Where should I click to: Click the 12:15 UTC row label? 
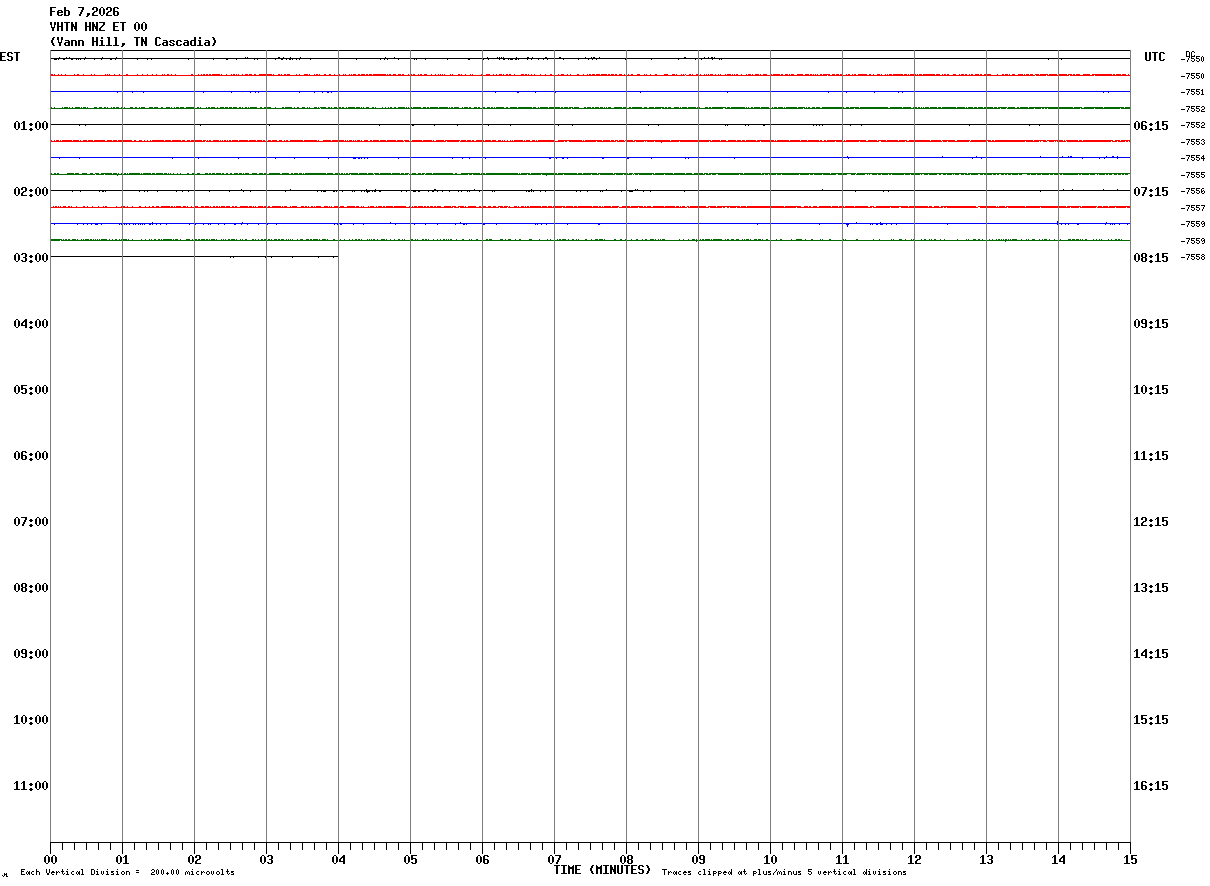(1151, 521)
